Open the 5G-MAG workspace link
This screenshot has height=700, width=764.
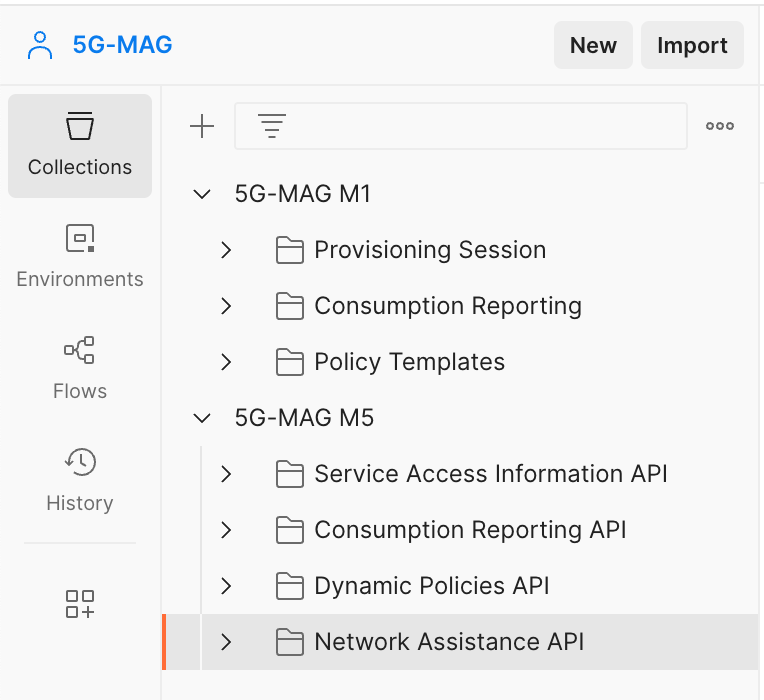tap(122, 45)
